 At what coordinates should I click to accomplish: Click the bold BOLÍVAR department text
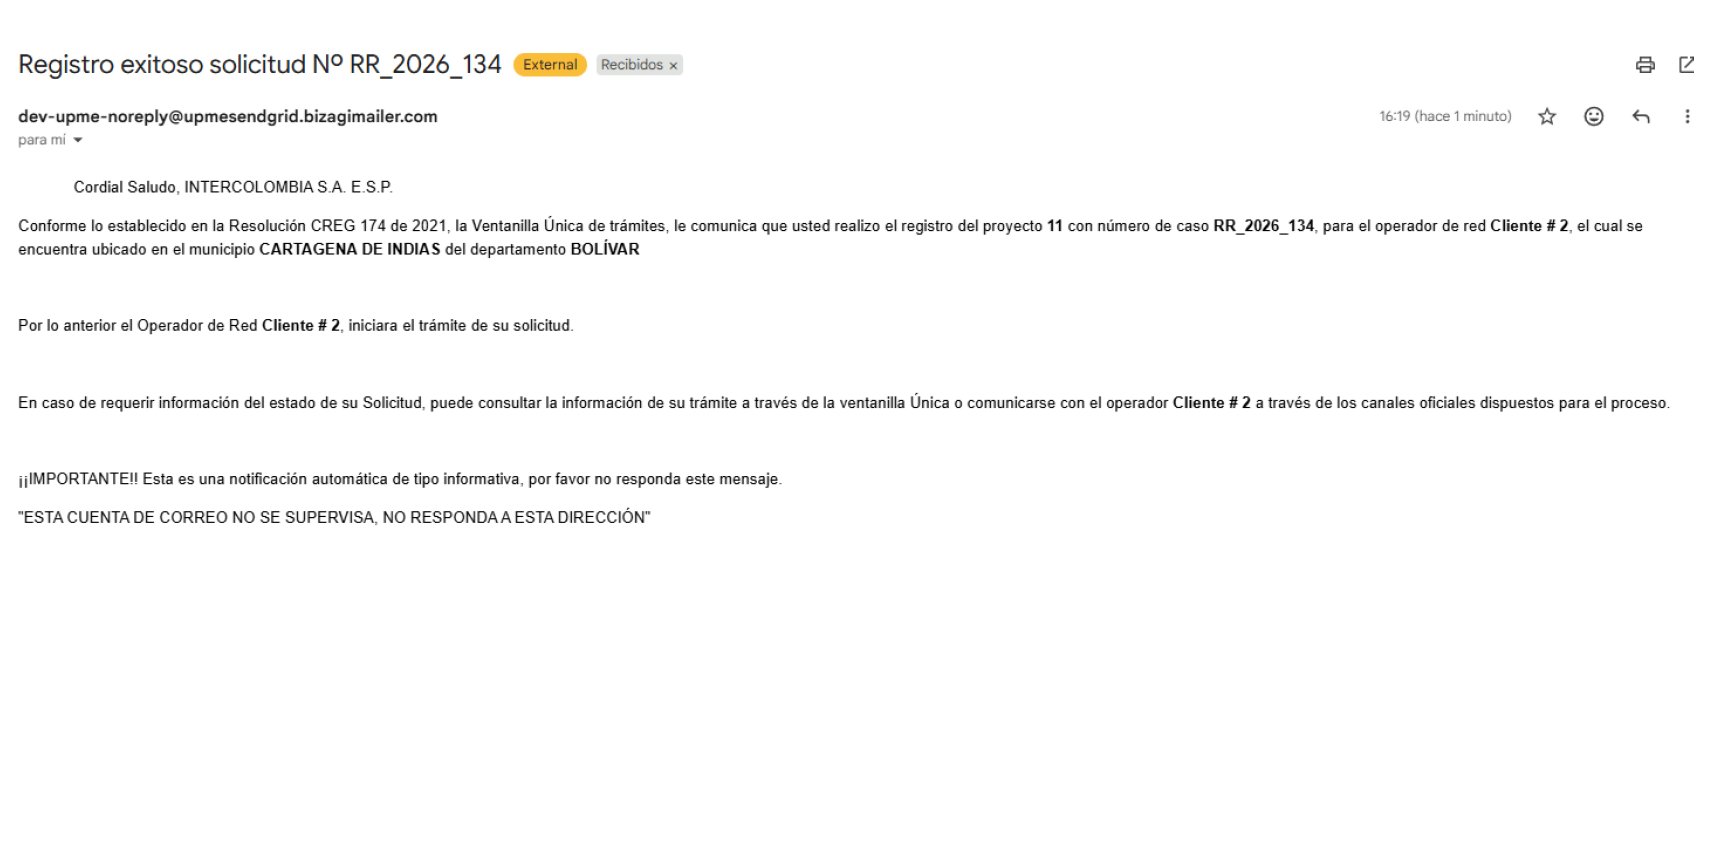pos(604,250)
